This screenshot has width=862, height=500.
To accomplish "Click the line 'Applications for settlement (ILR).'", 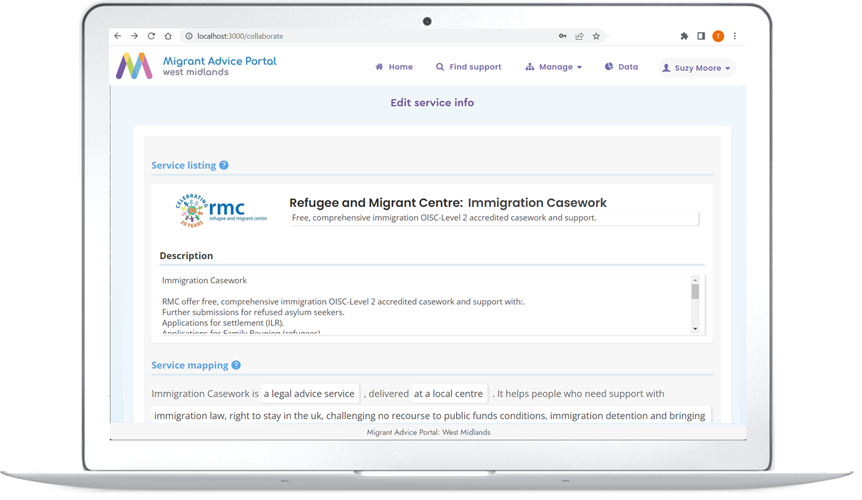I will pyautogui.click(x=223, y=323).
